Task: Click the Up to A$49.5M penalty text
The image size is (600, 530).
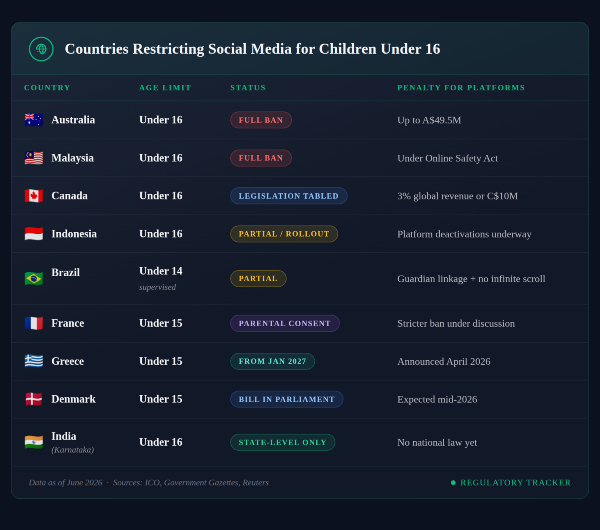Action: coord(429,120)
